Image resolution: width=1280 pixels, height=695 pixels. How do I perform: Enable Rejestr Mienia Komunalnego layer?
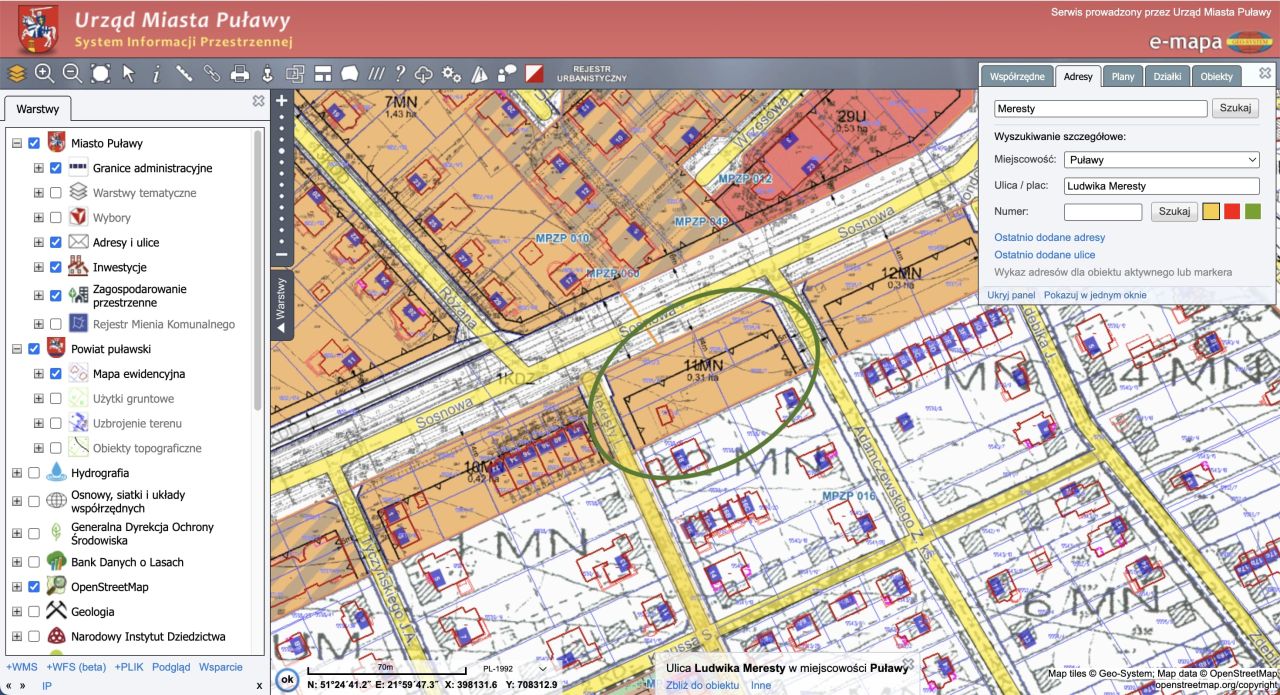(x=56, y=324)
